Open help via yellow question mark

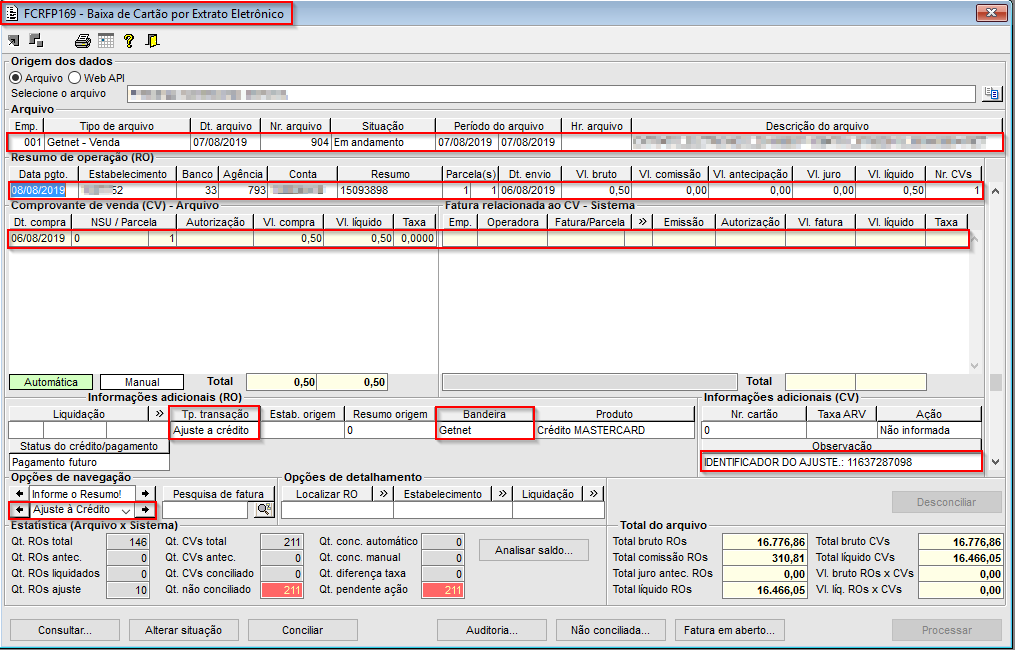click(129, 41)
